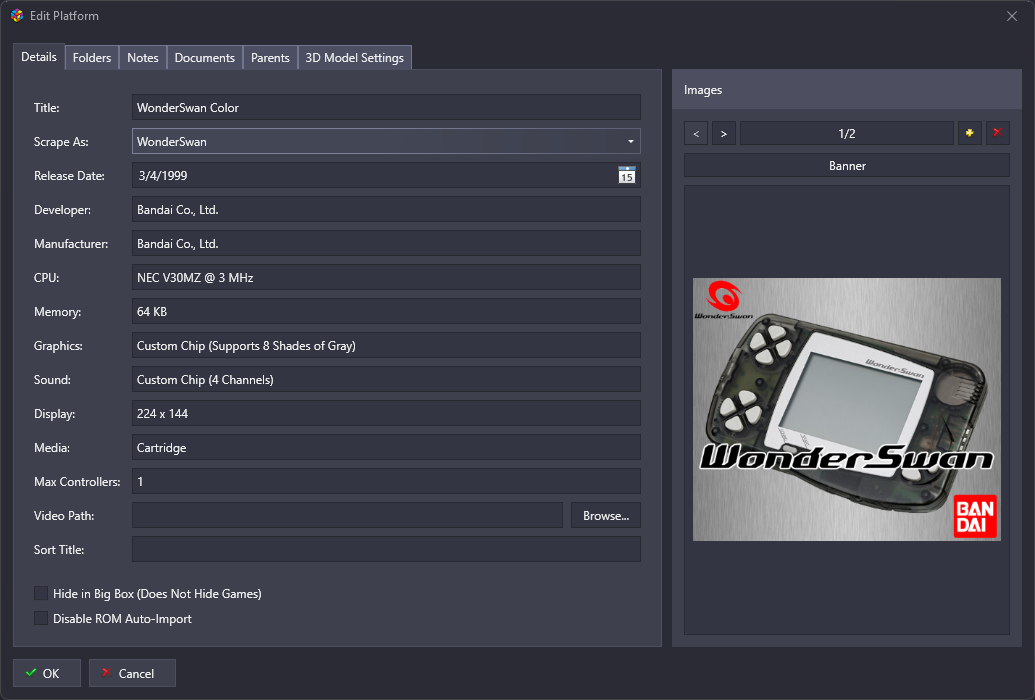The image size is (1035, 700).
Task: Open the 3D Model Settings tab
Action: (x=354, y=58)
